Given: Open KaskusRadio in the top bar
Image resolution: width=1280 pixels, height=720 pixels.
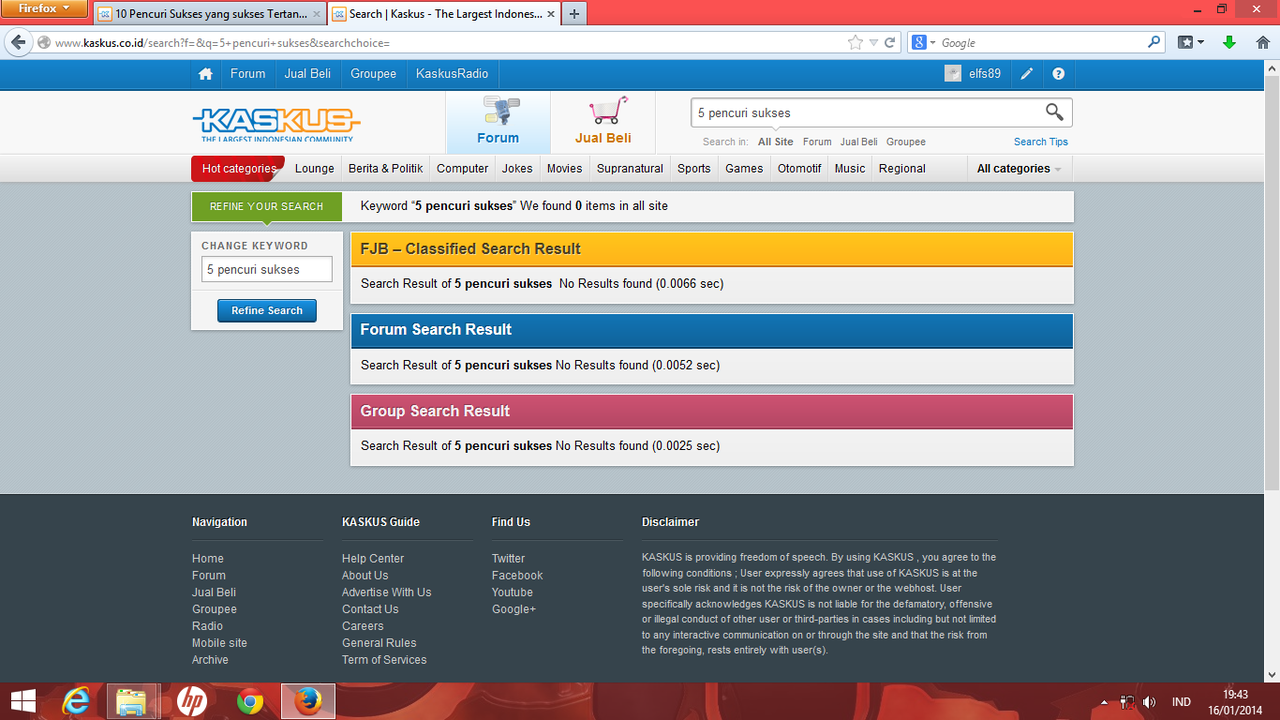Looking at the screenshot, I should pos(452,74).
